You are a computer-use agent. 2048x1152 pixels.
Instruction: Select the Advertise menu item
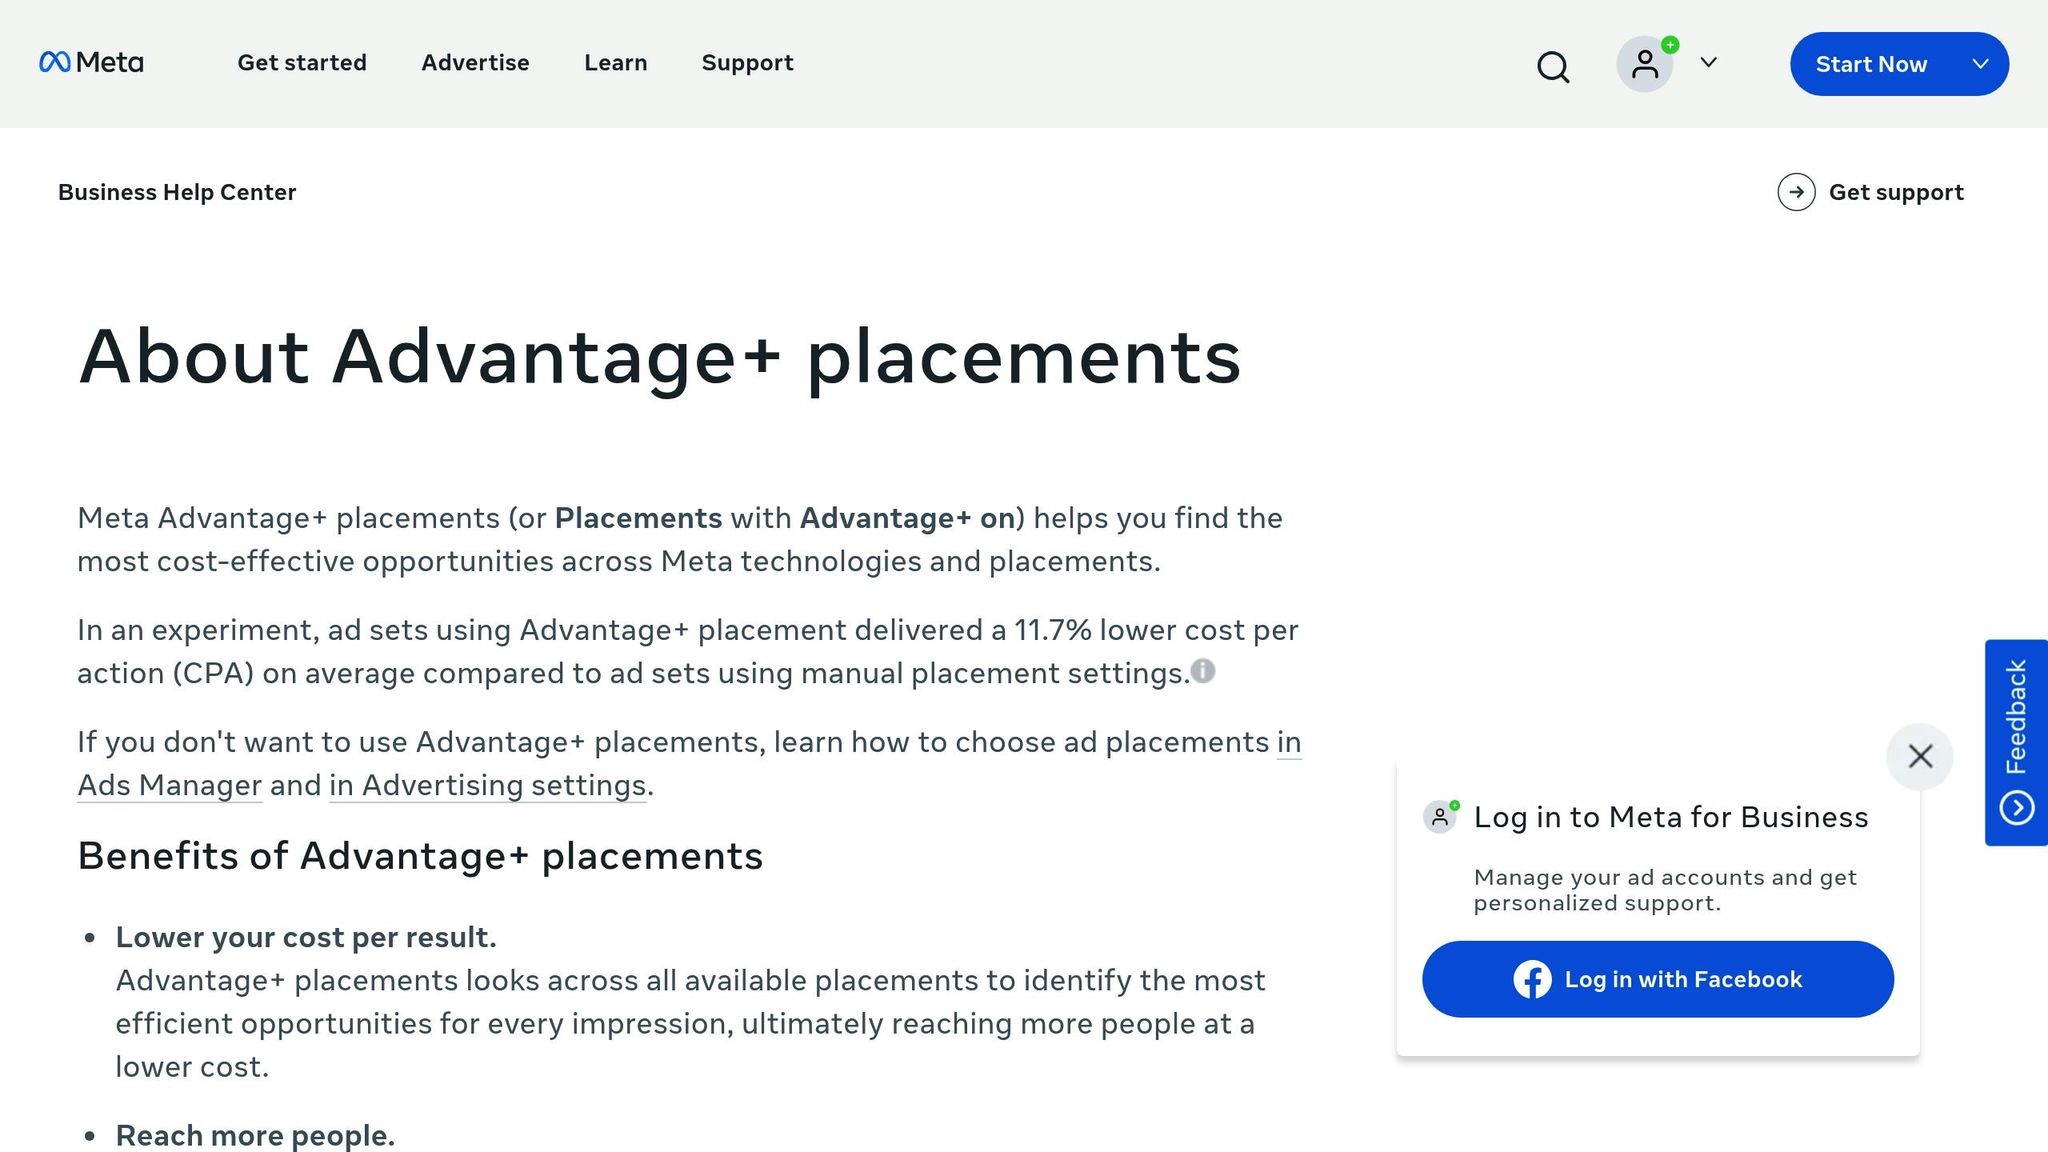click(x=475, y=63)
